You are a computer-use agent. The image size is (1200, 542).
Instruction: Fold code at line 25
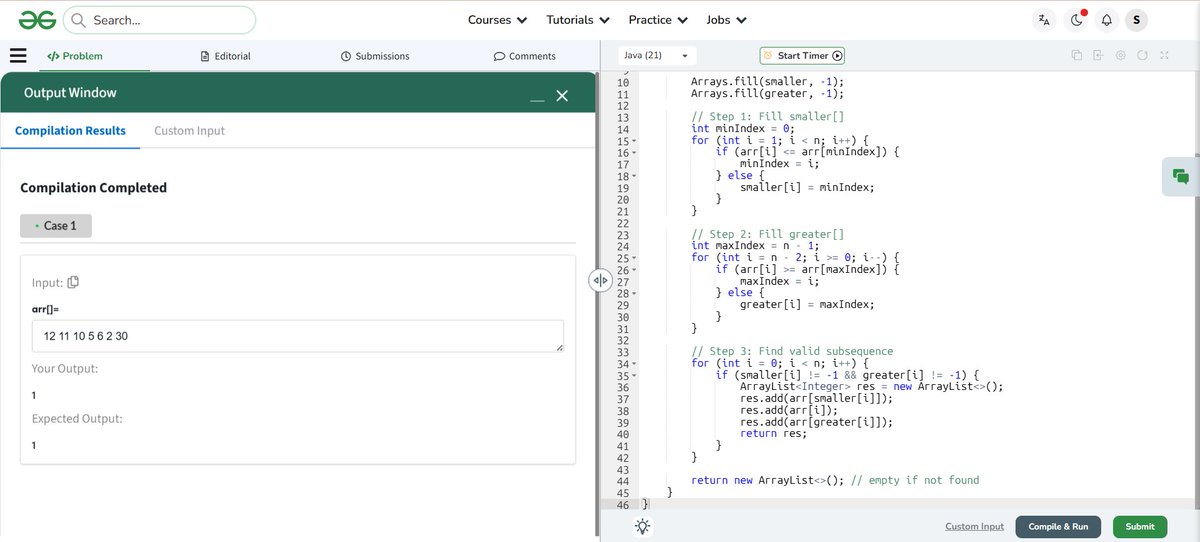click(634, 259)
